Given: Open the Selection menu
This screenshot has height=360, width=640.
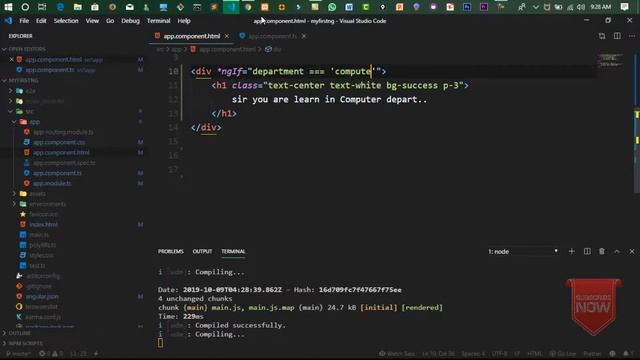Looking at the screenshot, I should tap(66, 21).
